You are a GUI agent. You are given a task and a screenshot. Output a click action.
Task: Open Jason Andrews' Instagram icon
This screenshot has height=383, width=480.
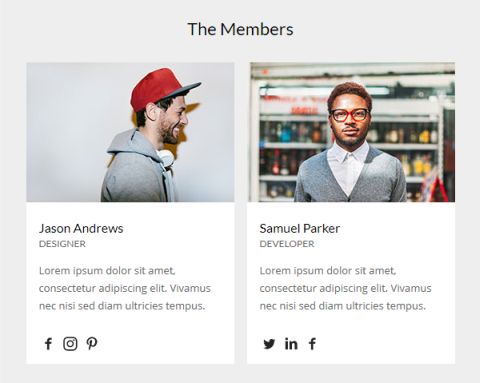[70, 344]
